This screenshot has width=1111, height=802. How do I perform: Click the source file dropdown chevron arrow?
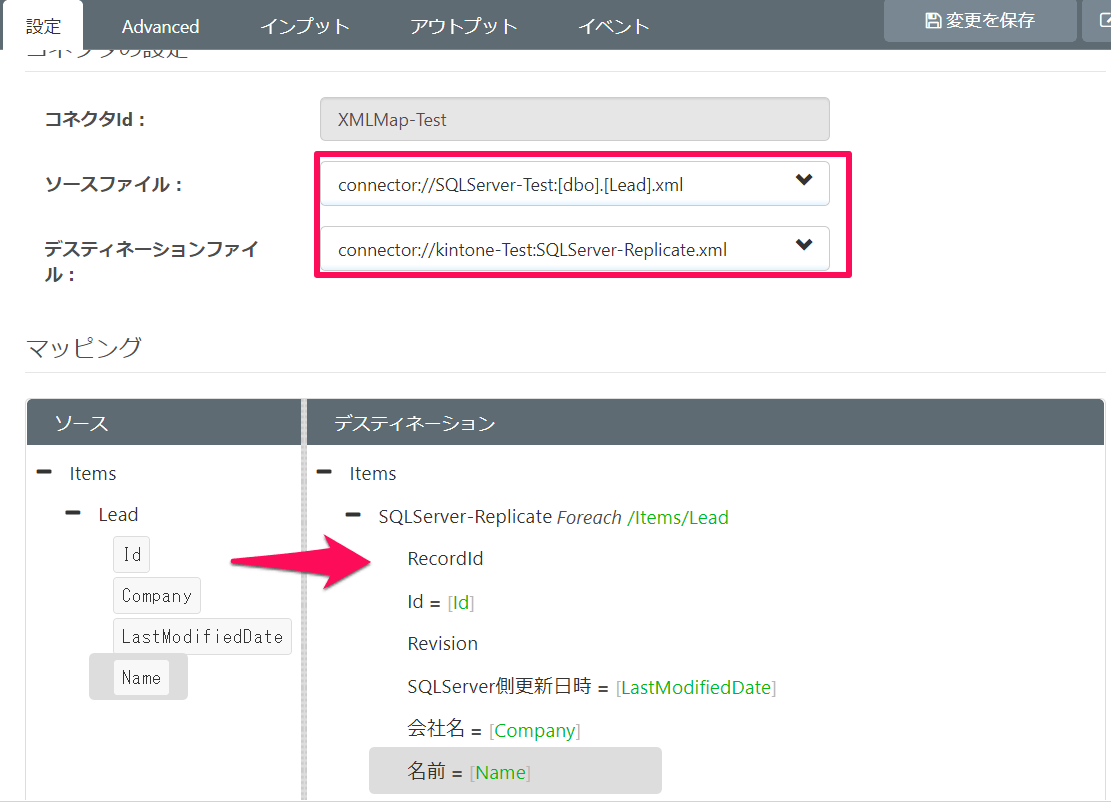[803, 180]
